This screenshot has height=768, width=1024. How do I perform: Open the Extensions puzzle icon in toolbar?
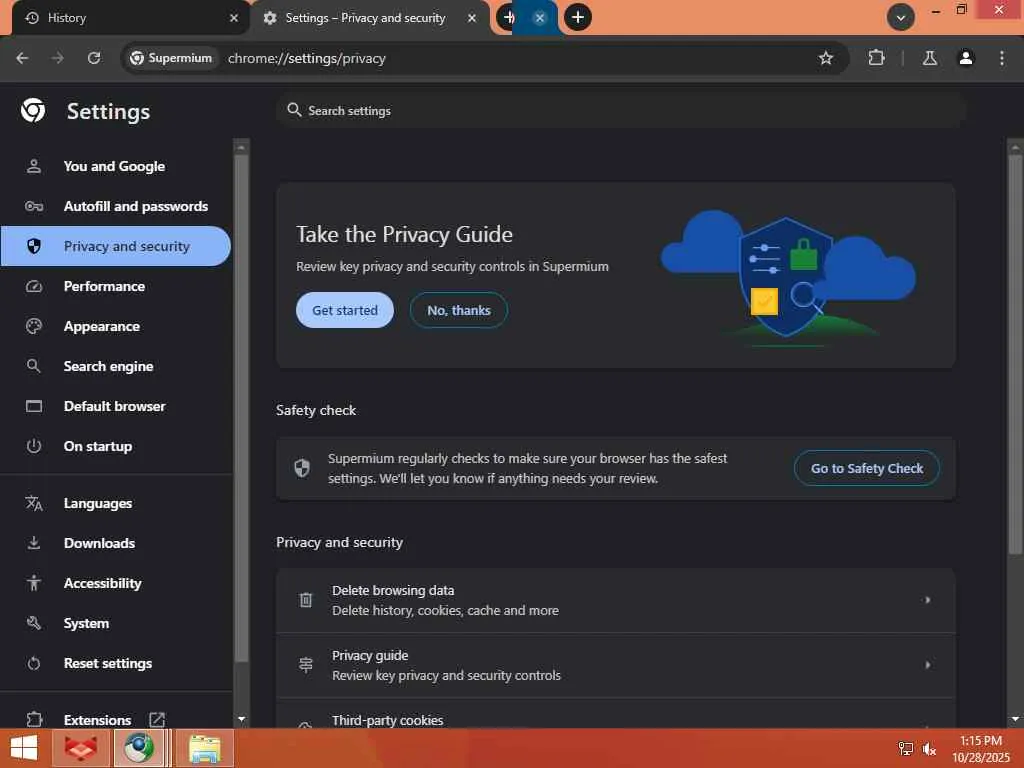coord(876,58)
